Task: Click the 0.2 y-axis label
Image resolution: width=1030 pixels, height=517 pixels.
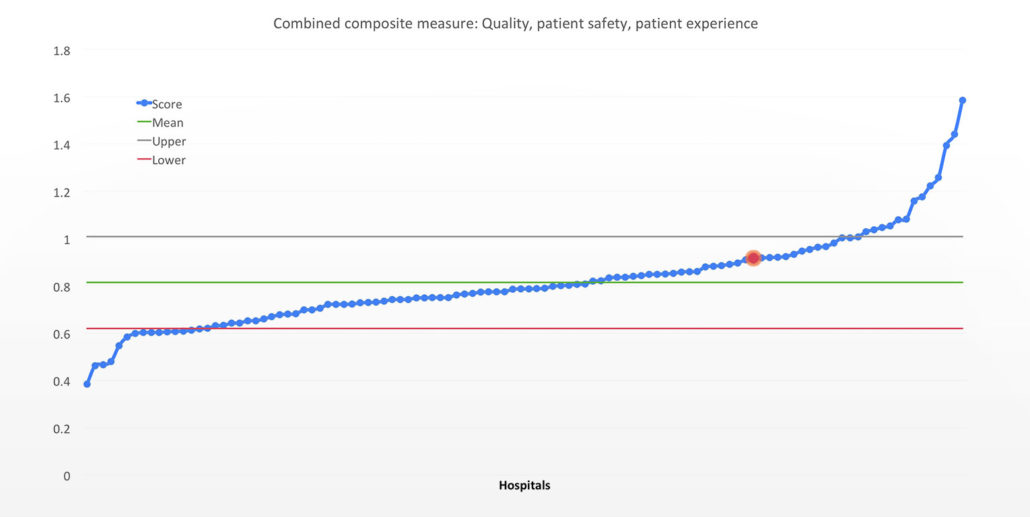Action: (x=62, y=428)
